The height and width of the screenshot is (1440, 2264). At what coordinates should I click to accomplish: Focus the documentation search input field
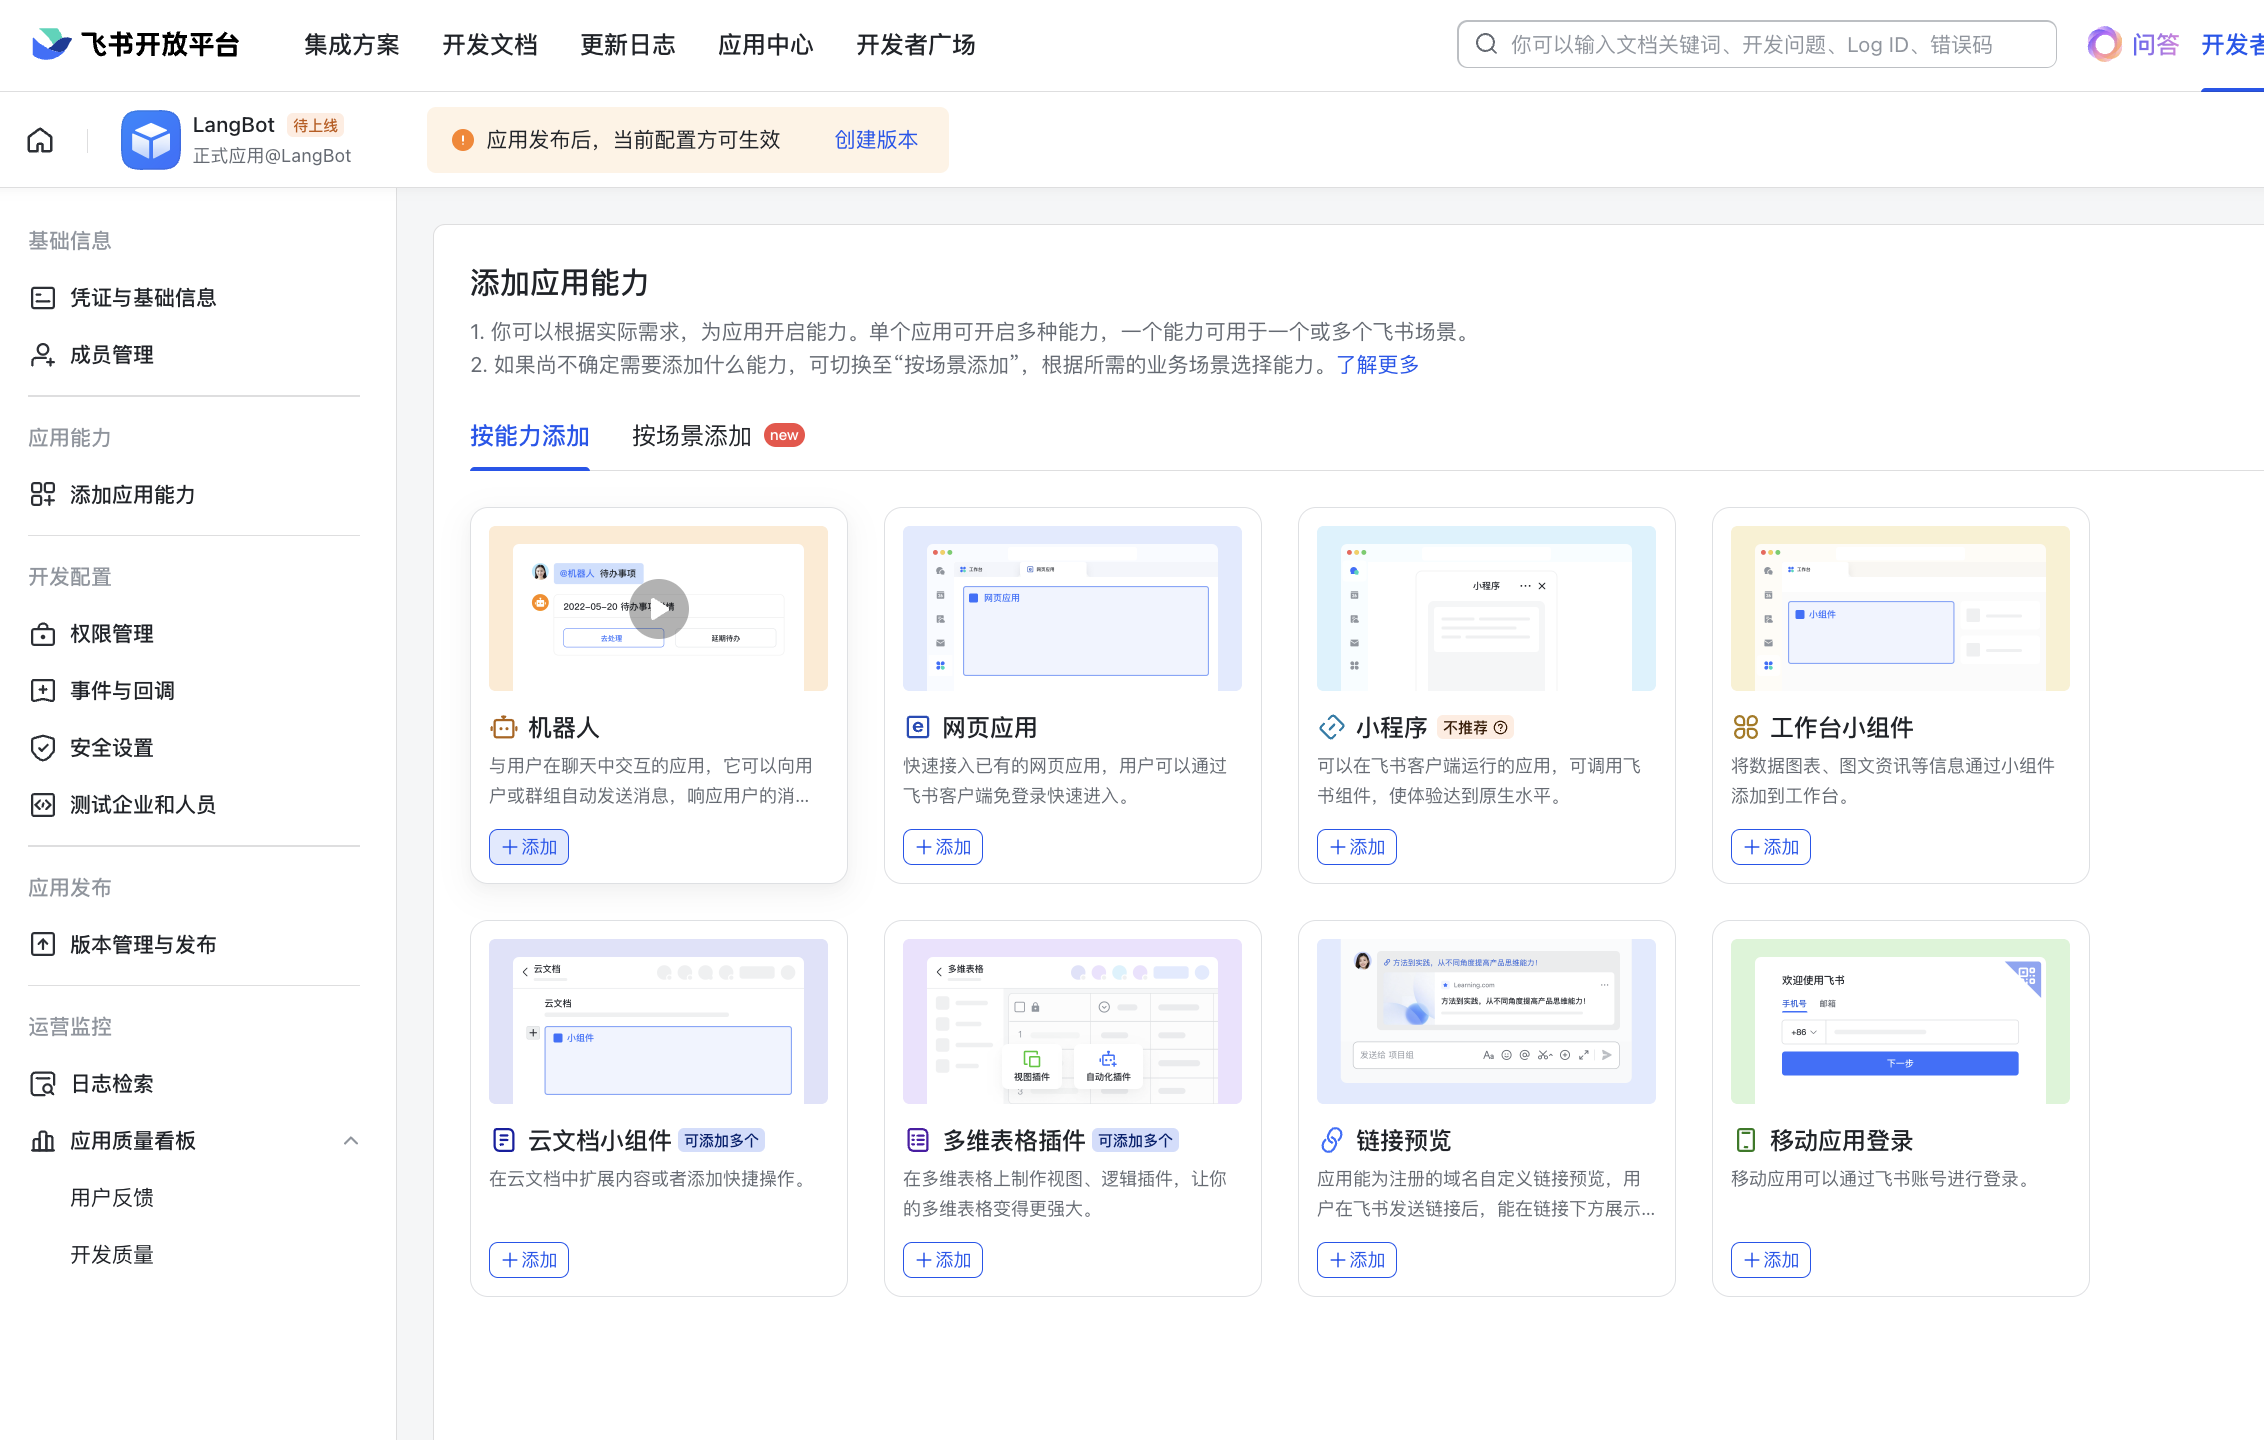point(1757,45)
